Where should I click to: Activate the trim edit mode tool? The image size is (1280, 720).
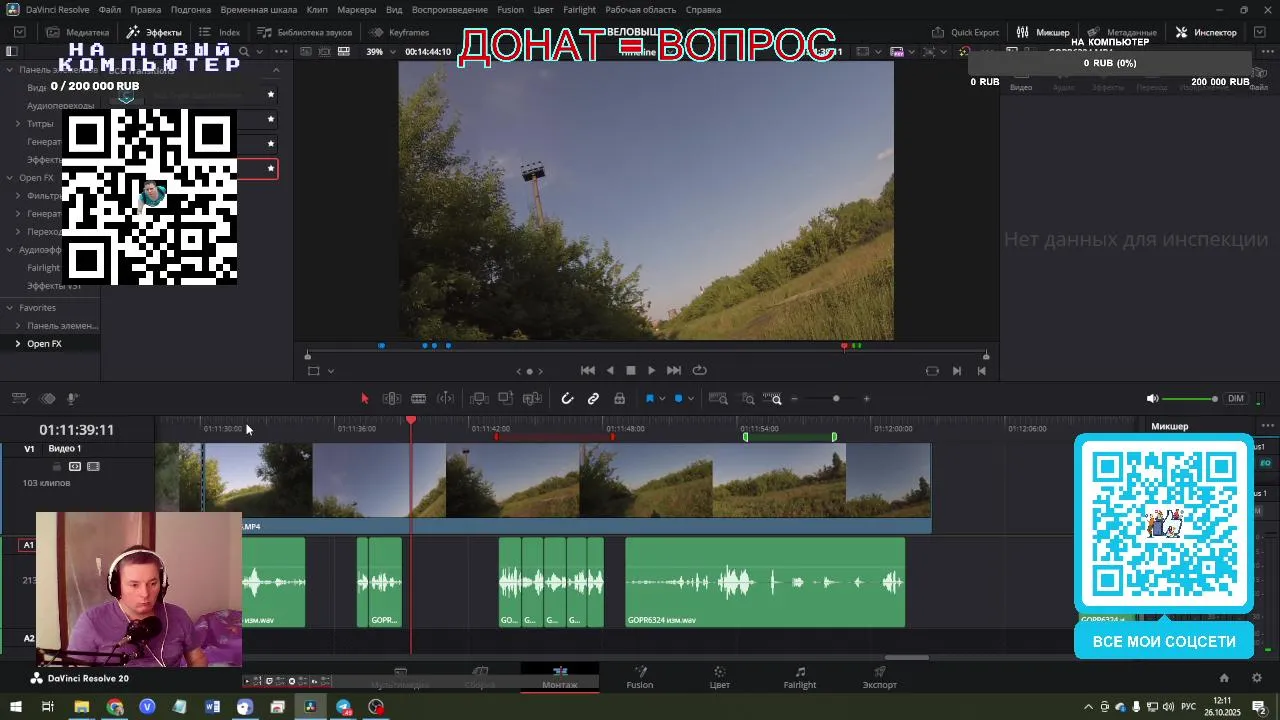pos(392,399)
